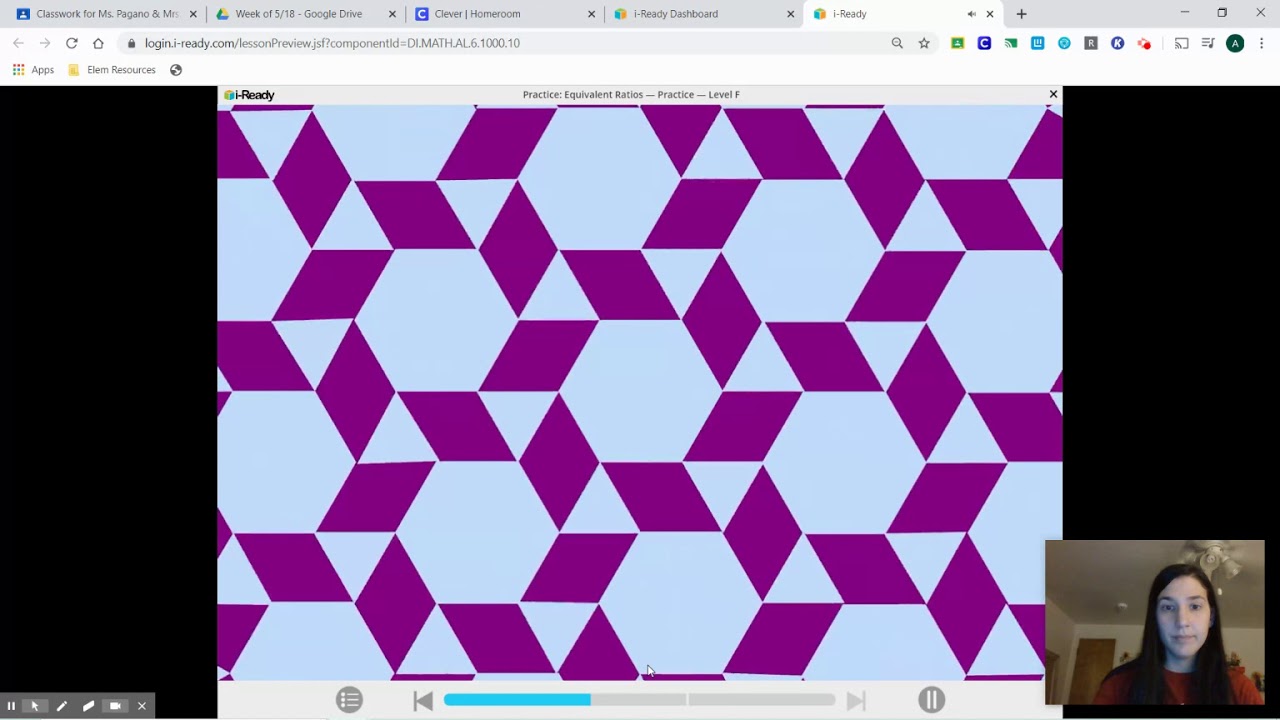
Task: Open the Chrome cast media icon
Action: 1182,43
